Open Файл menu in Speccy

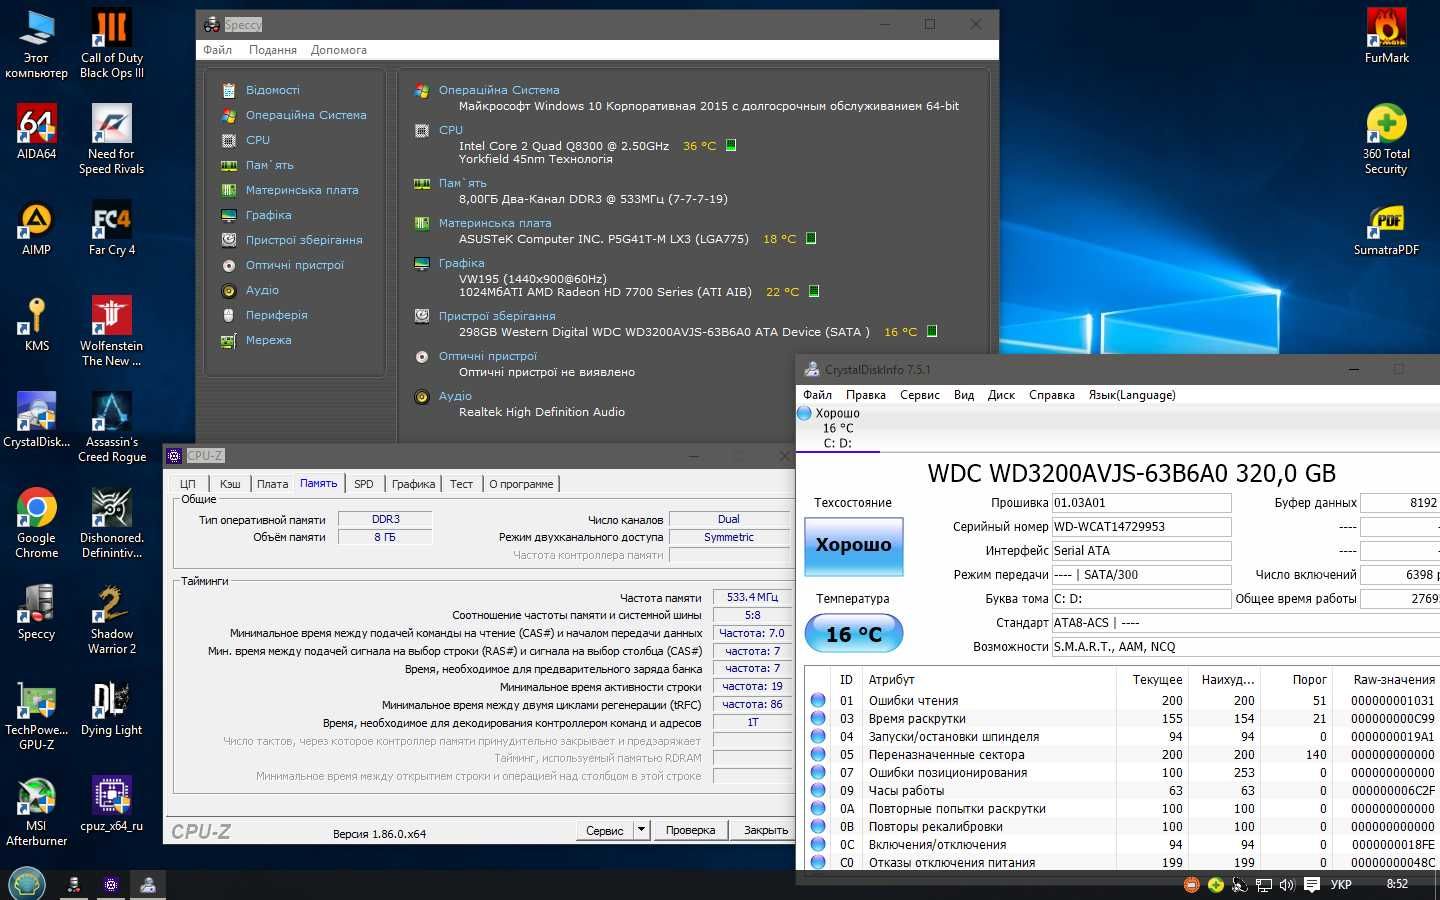pos(217,50)
